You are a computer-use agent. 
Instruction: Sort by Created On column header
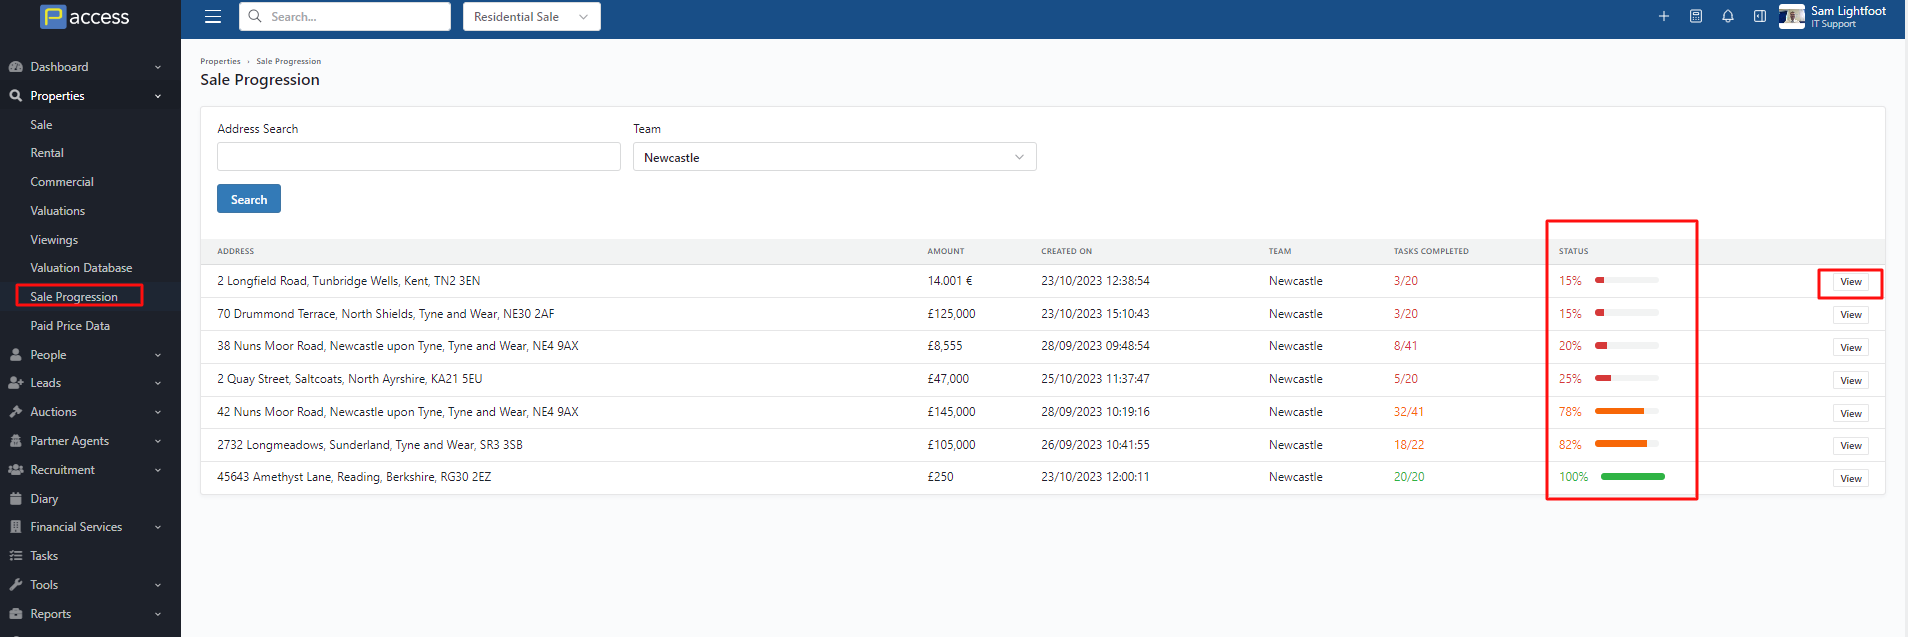point(1067,251)
